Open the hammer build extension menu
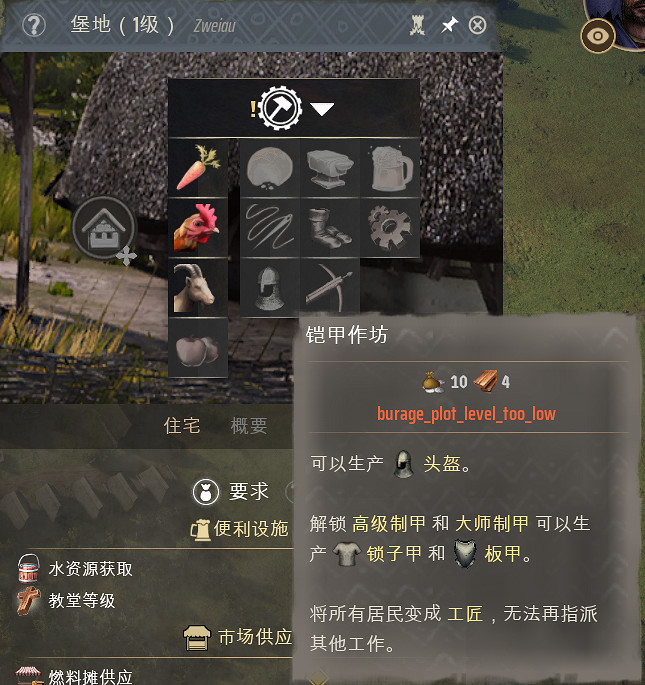Image resolution: width=645 pixels, height=685 pixels. click(280, 108)
